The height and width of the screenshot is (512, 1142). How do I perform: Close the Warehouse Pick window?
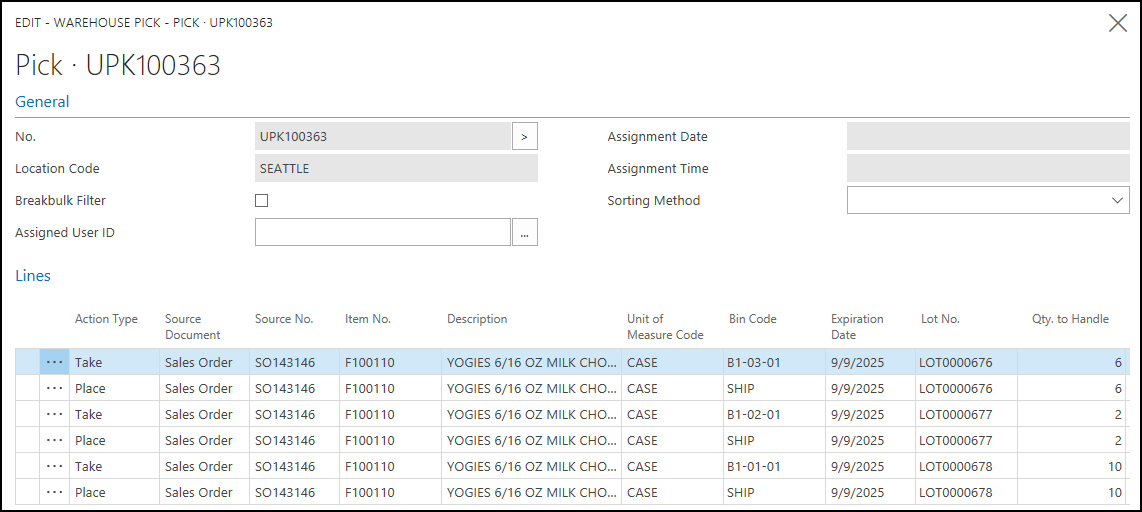tap(1118, 24)
